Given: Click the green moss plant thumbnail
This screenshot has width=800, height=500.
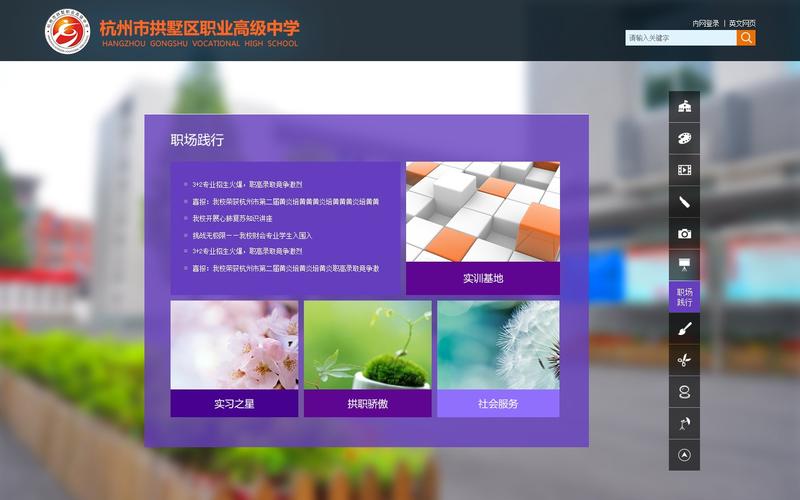Looking at the screenshot, I should click(368, 345).
